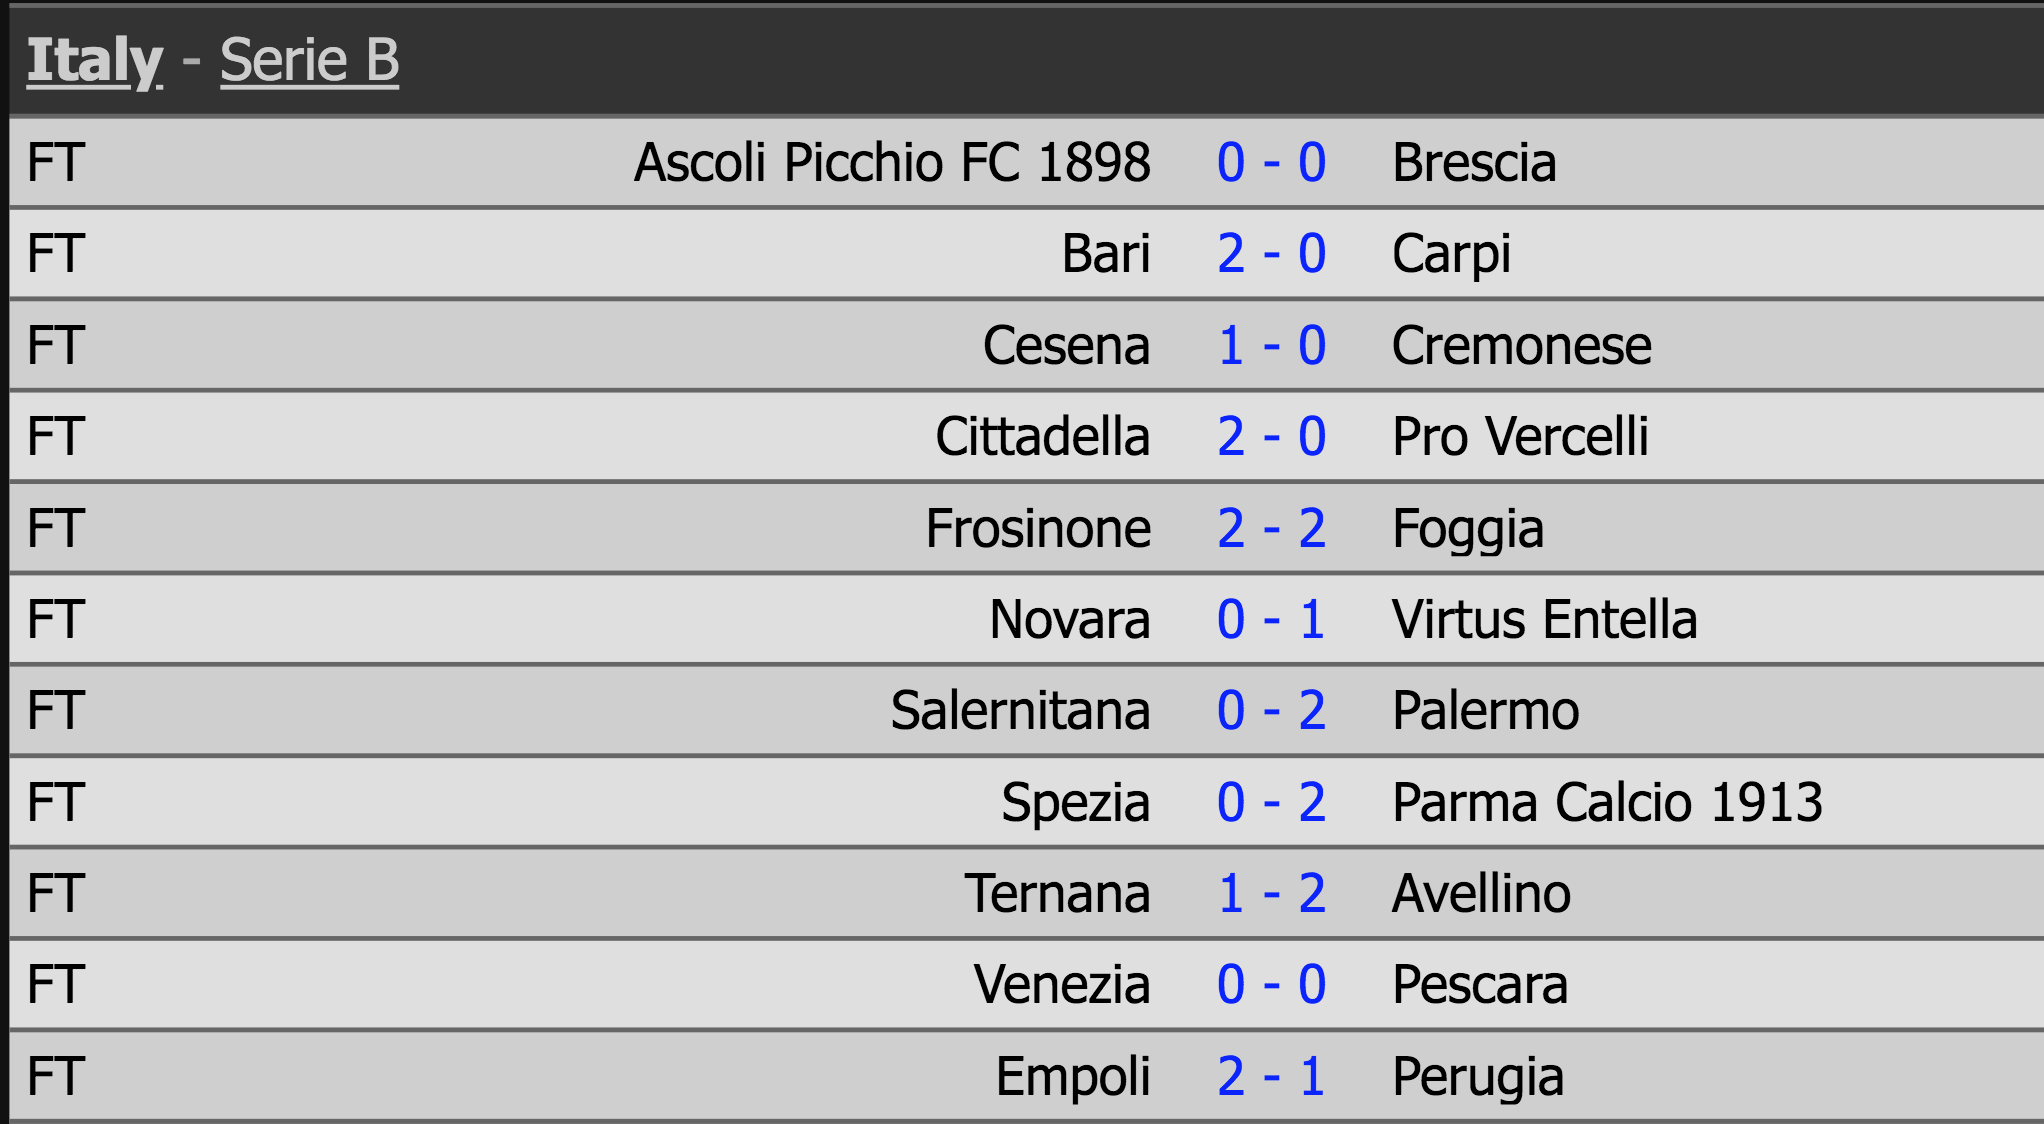The image size is (2044, 1124).
Task: Click the Frosinone team name
Action: click(x=1038, y=529)
